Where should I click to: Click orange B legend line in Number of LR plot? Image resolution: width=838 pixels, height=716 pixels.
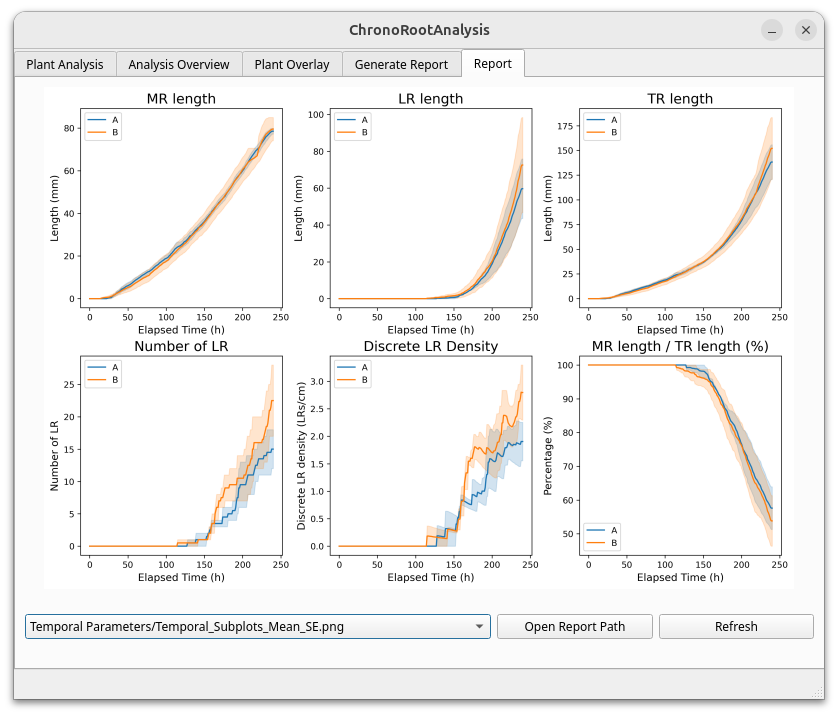pyautogui.click(x=97, y=380)
